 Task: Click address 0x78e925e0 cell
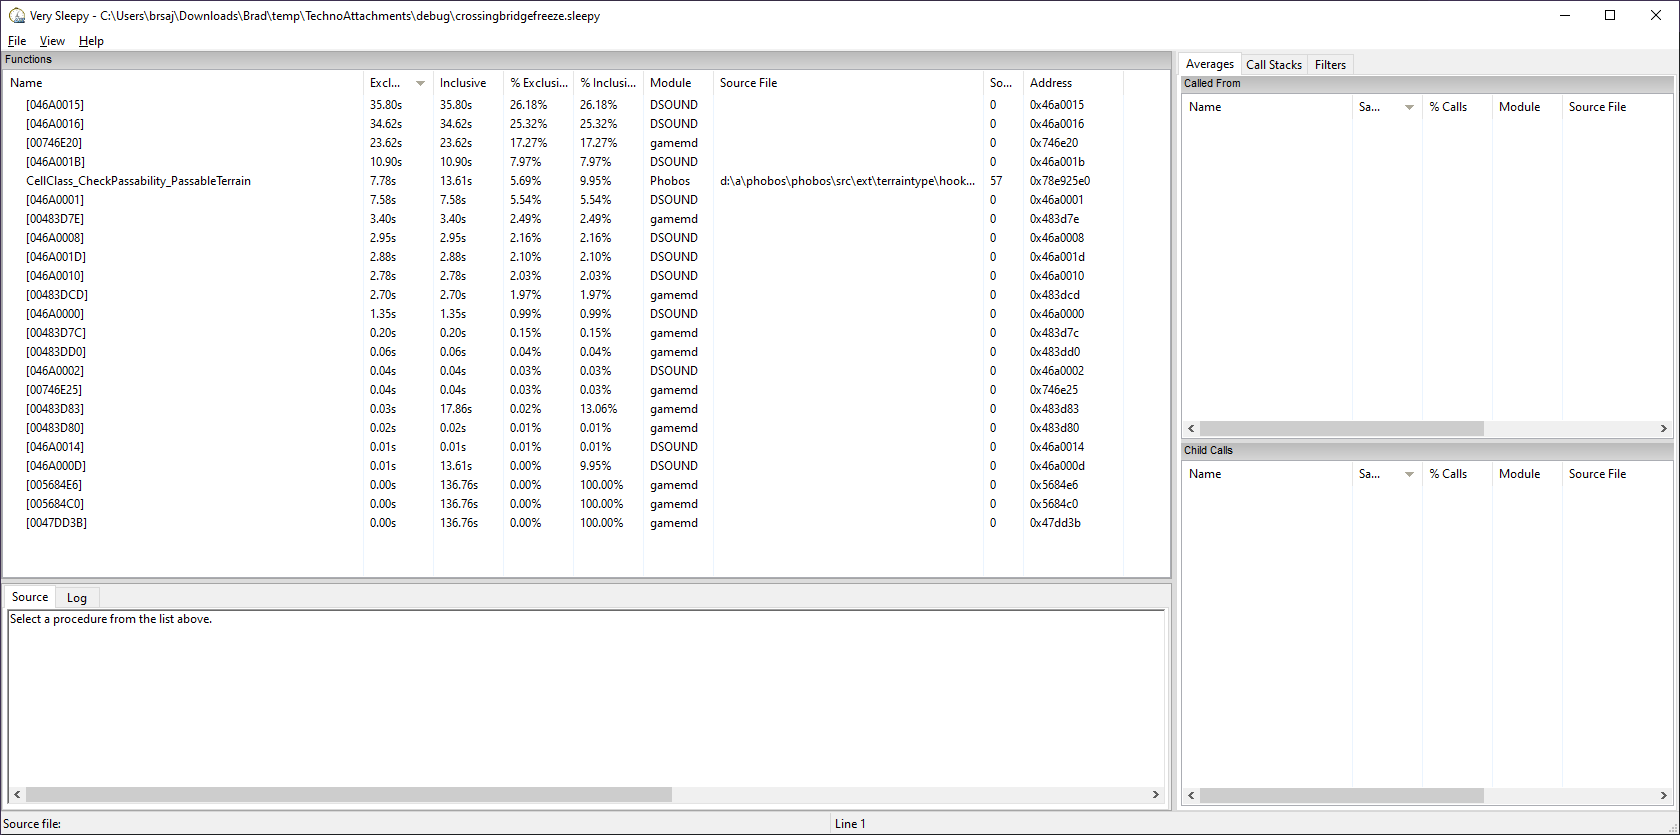1060,181
